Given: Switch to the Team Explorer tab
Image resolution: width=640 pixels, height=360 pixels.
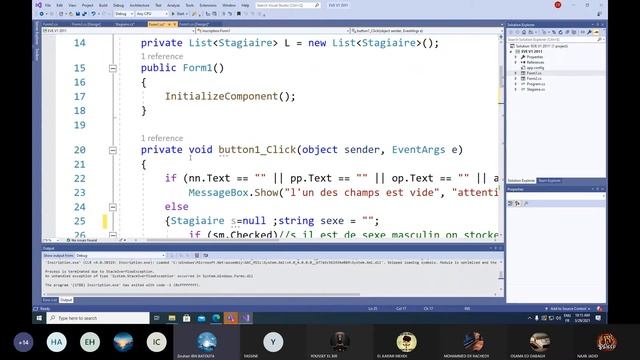Looking at the screenshot, I should tap(549, 180).
